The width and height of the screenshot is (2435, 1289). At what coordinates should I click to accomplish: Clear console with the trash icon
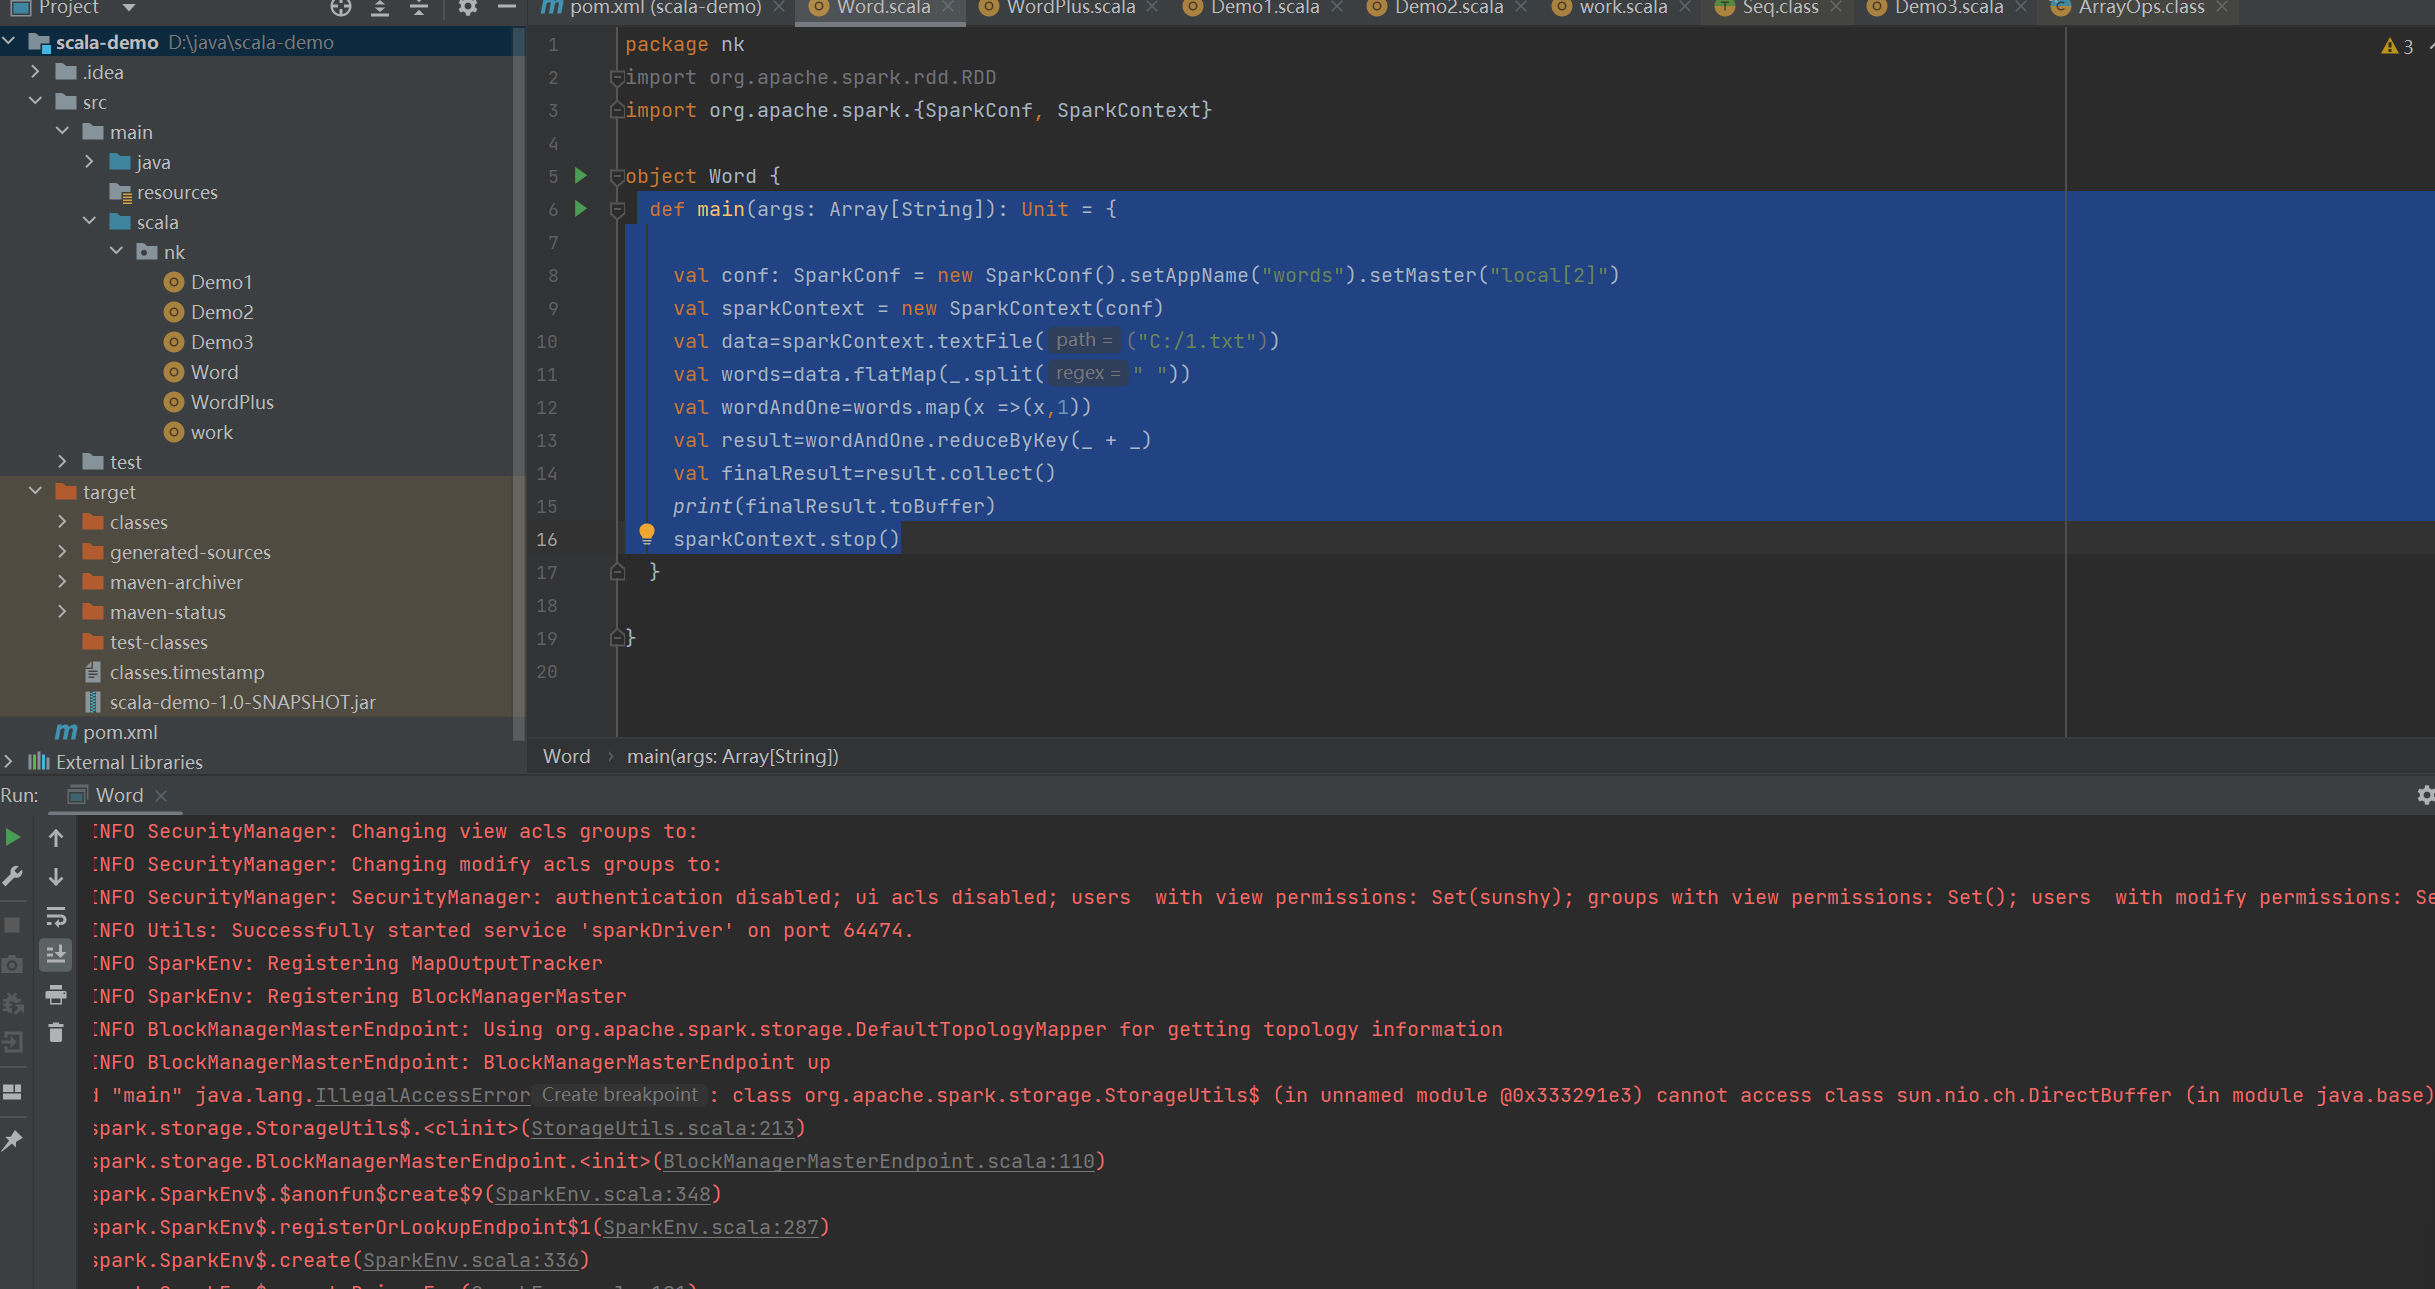pos(56,1033)
